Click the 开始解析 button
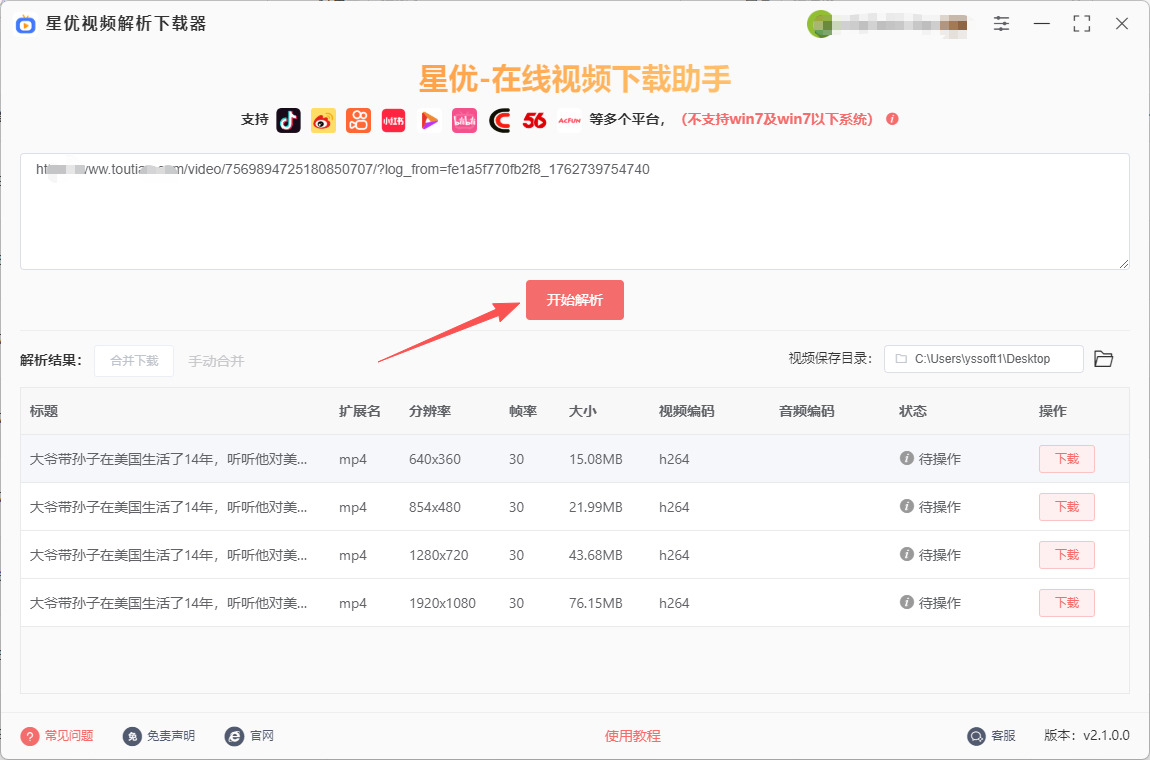The width and height of the screenshot is (1150, 760). coord(575,300)
